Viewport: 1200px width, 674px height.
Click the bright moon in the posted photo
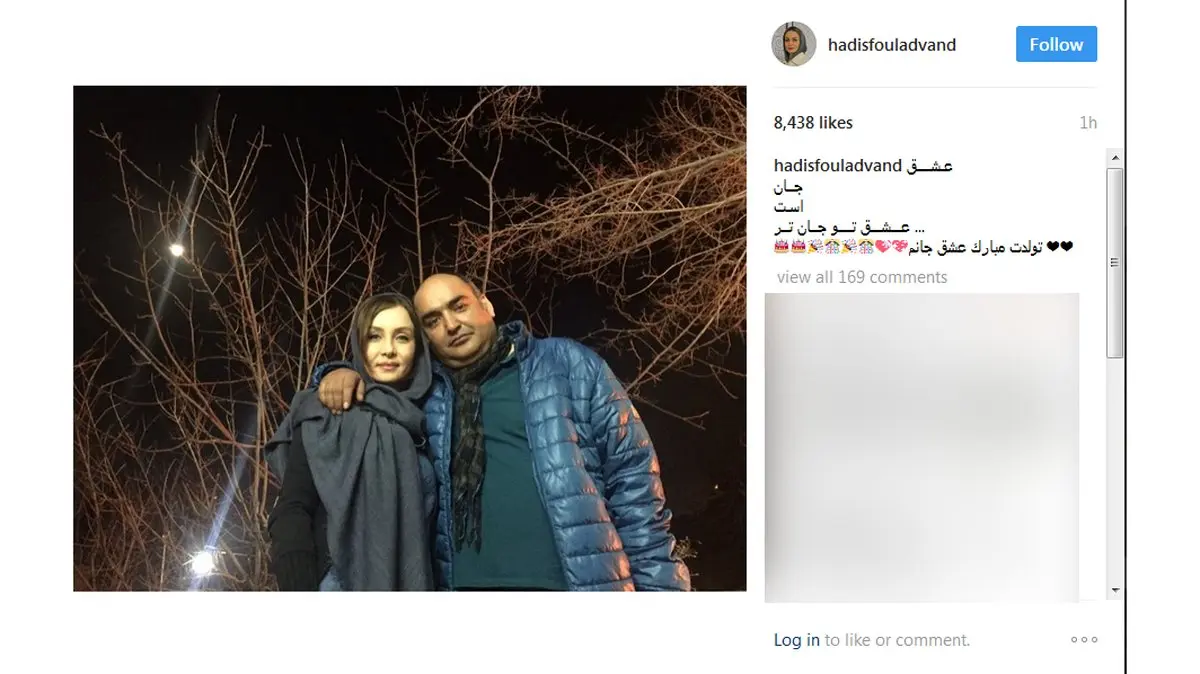click(176, 250)
